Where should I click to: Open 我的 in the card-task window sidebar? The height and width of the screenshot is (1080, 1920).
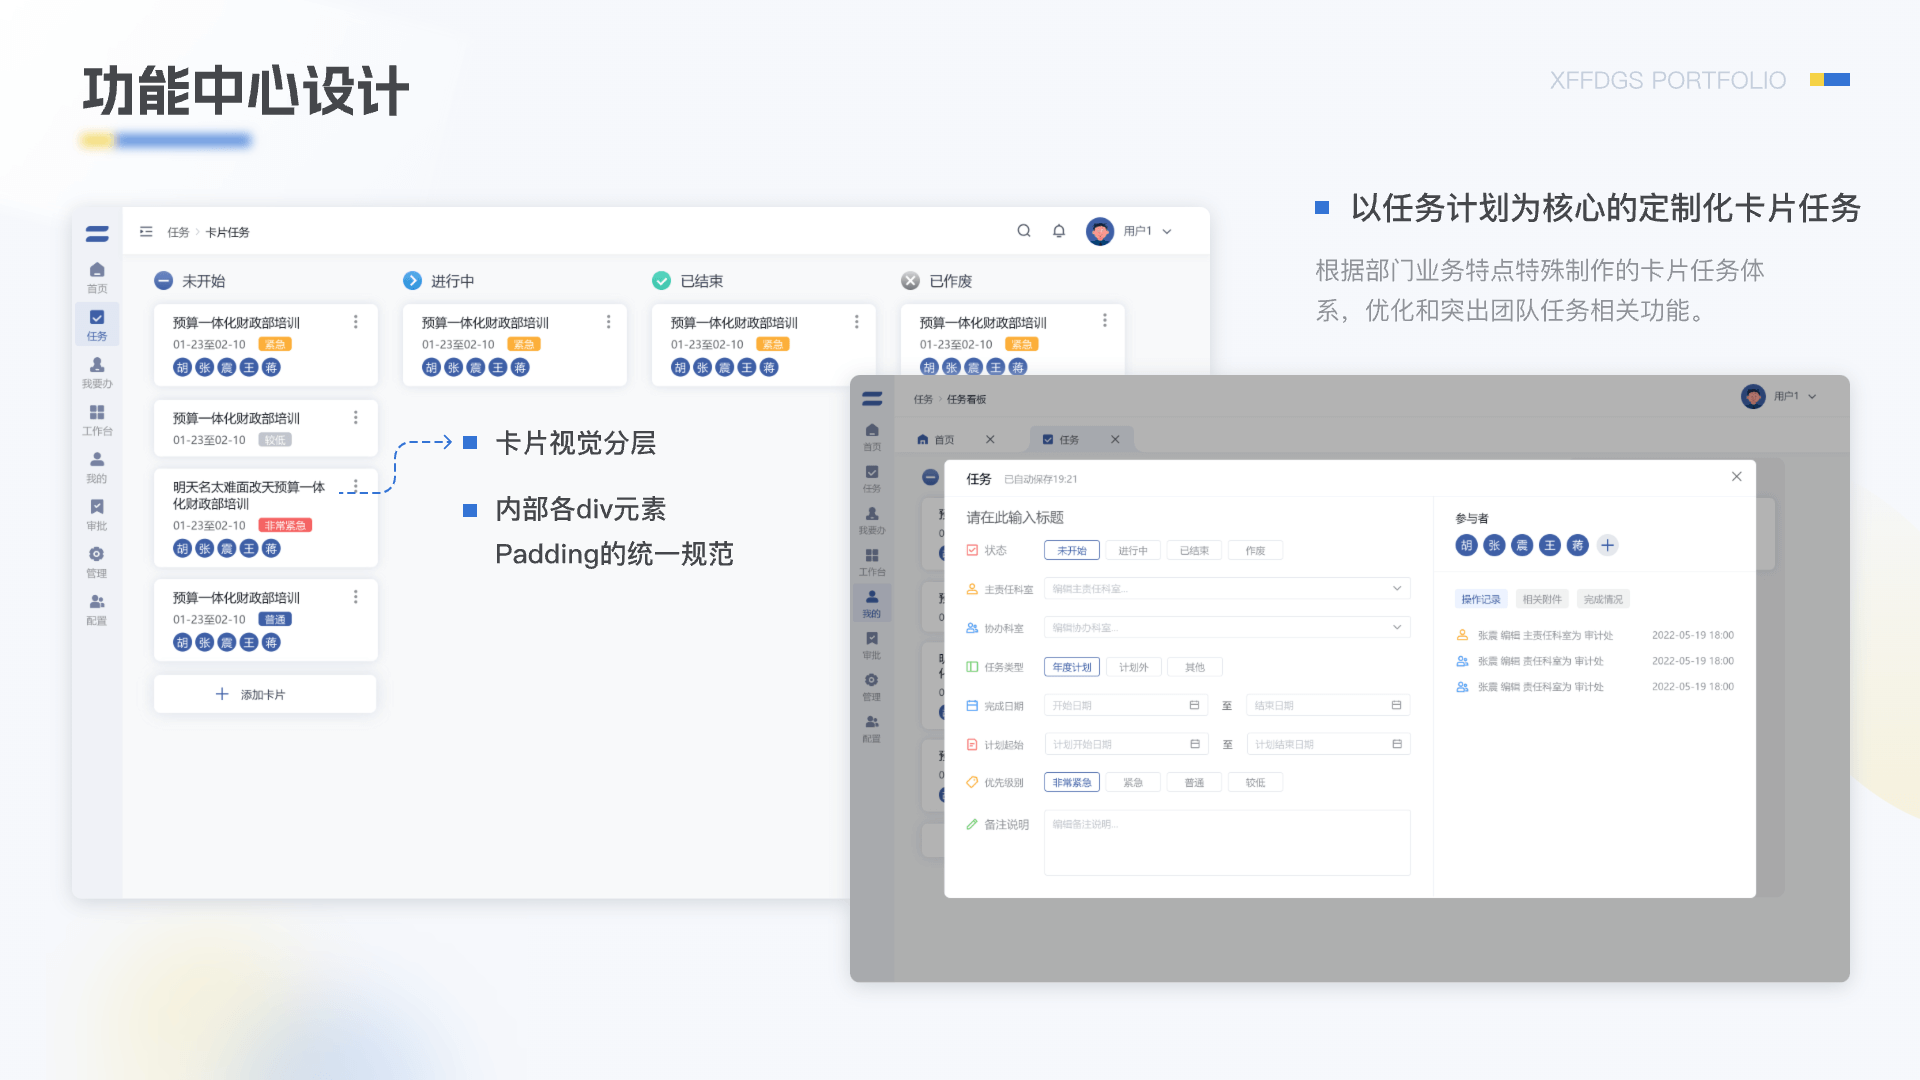pos(97,467)
